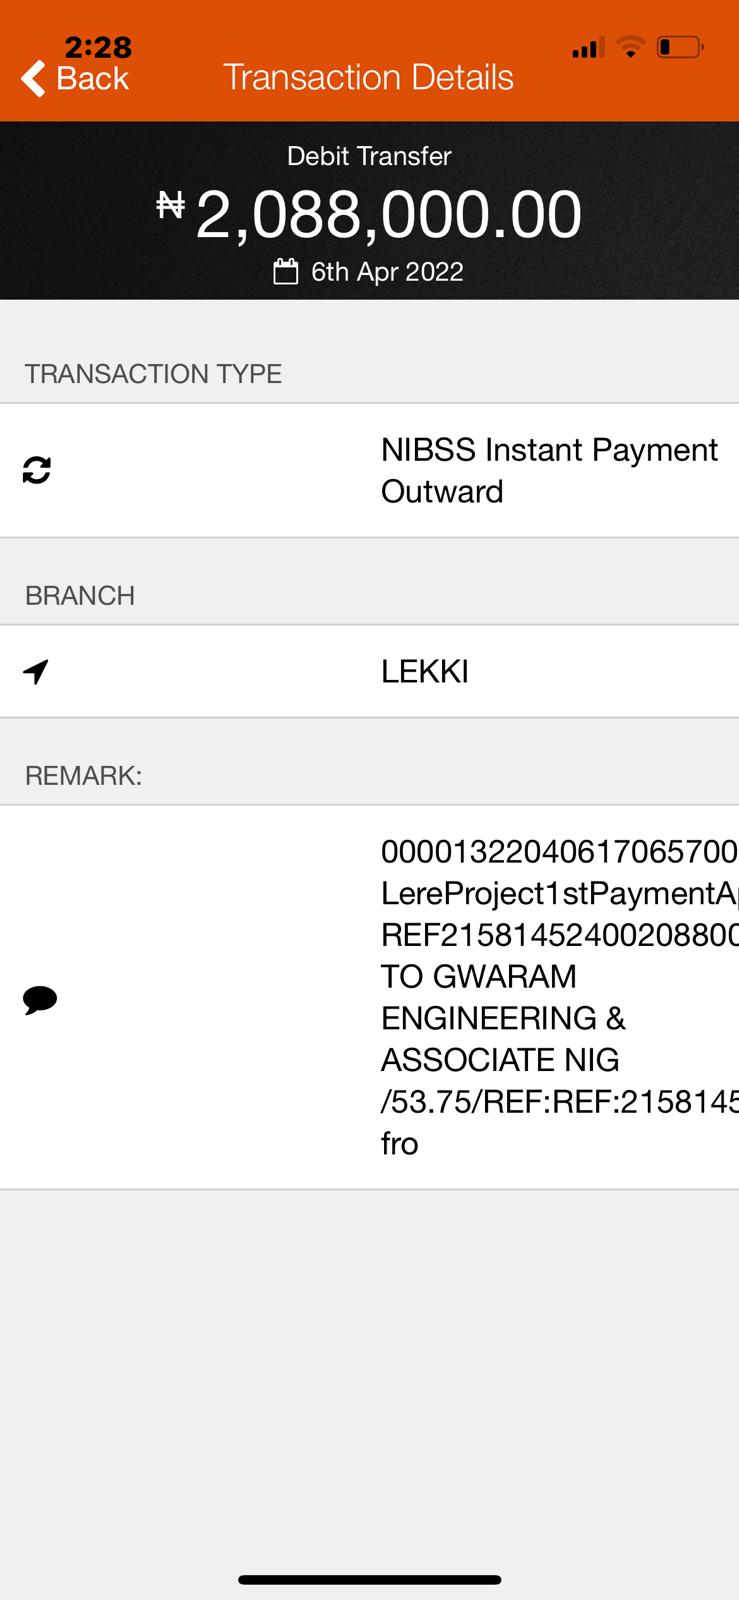Screen dimensions: 739x1600
Task: Tap the speech bubble remark icon
Action: pyautogui.click(x=40, y=999)
